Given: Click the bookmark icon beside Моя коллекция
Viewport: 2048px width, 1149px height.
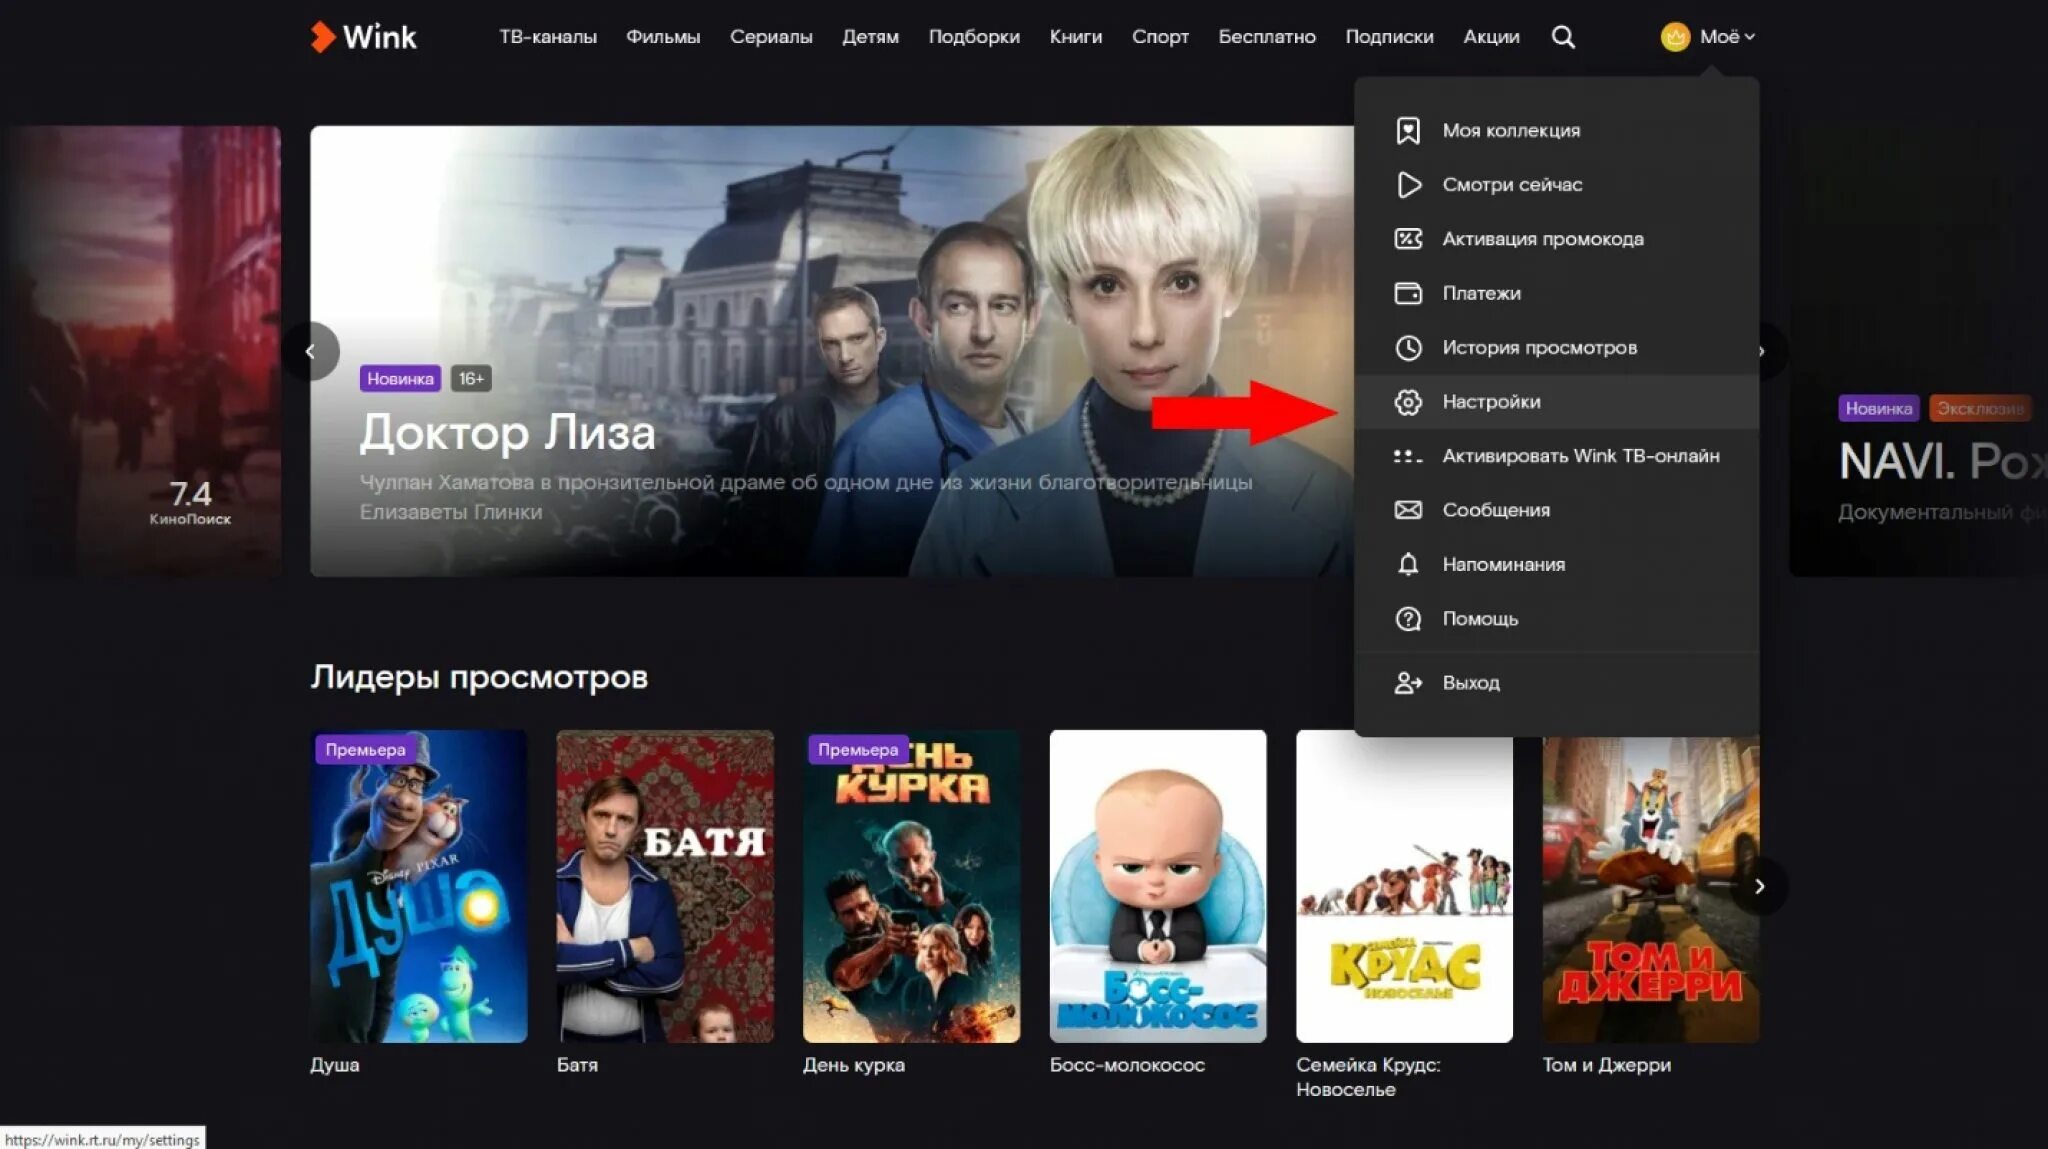Looking at the screenshot, I should 1408,131.
